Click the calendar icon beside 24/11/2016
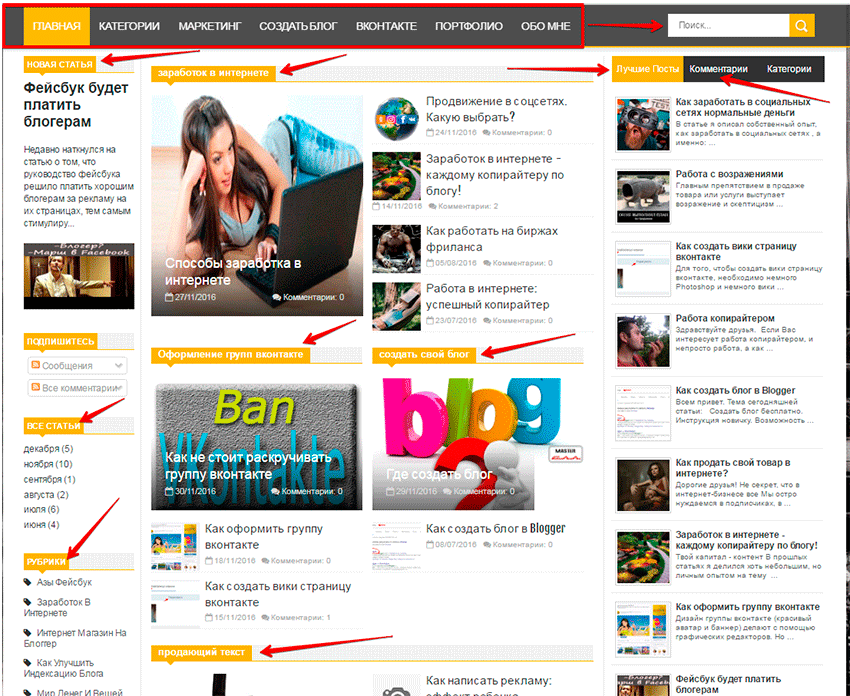This screenshot has height=696, width=850. pos(430,132)
